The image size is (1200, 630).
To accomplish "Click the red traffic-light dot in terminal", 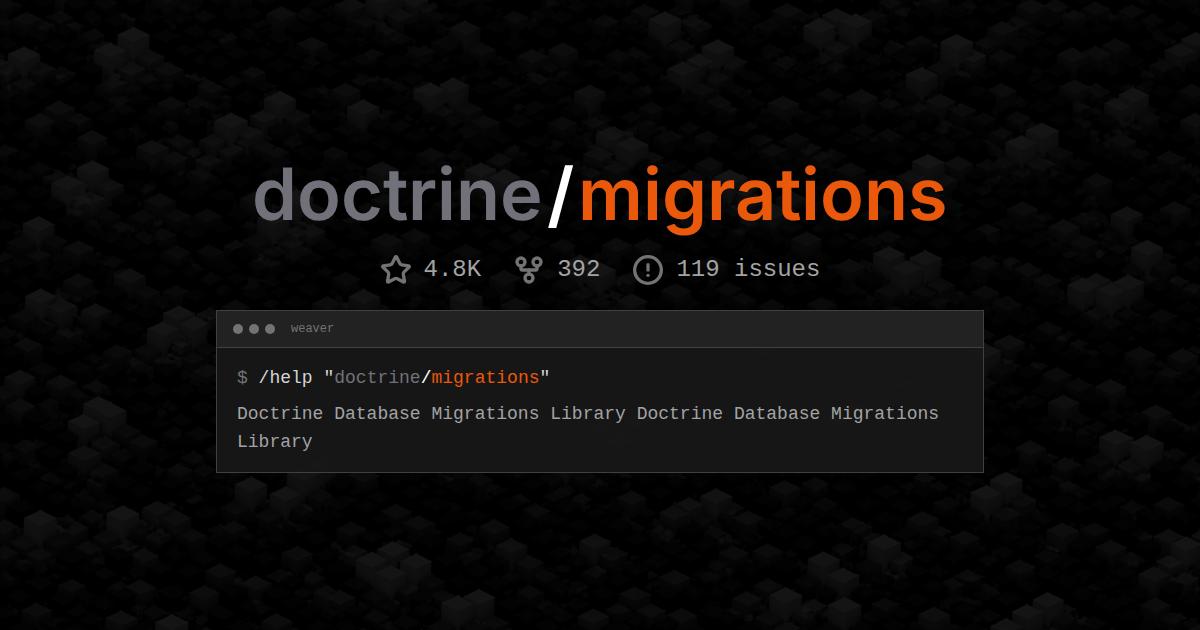I will click(x=237, y=327).
